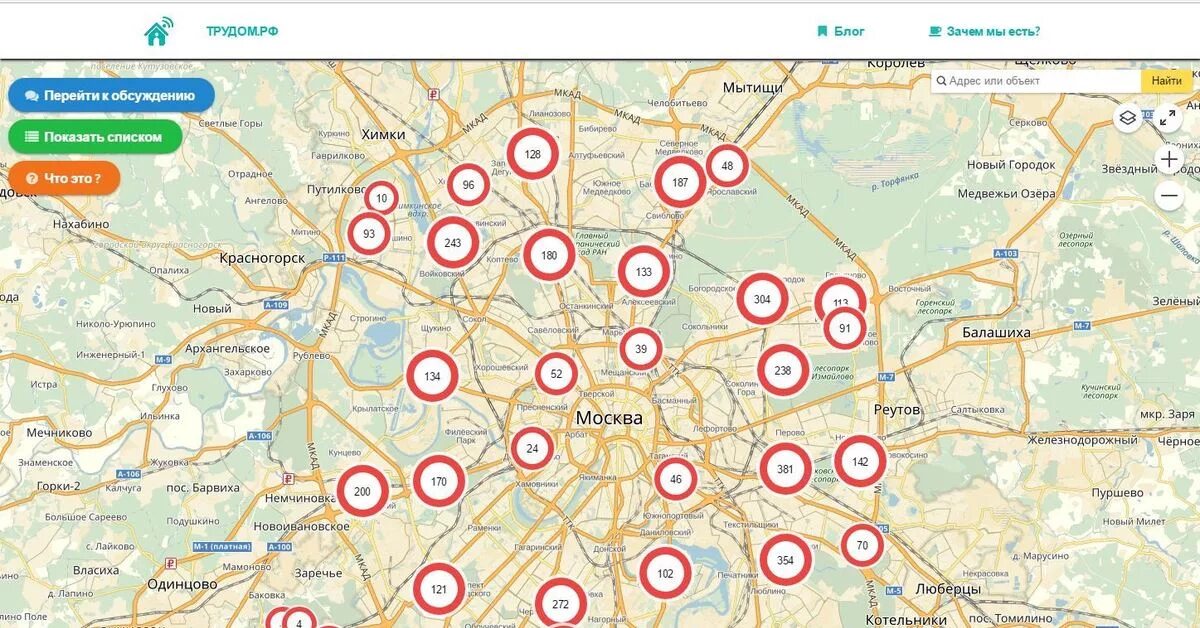Screen dimensions: 1200x628
Task: Click the Перейти к обсуждению button
Action: click(x=111, y=96)
